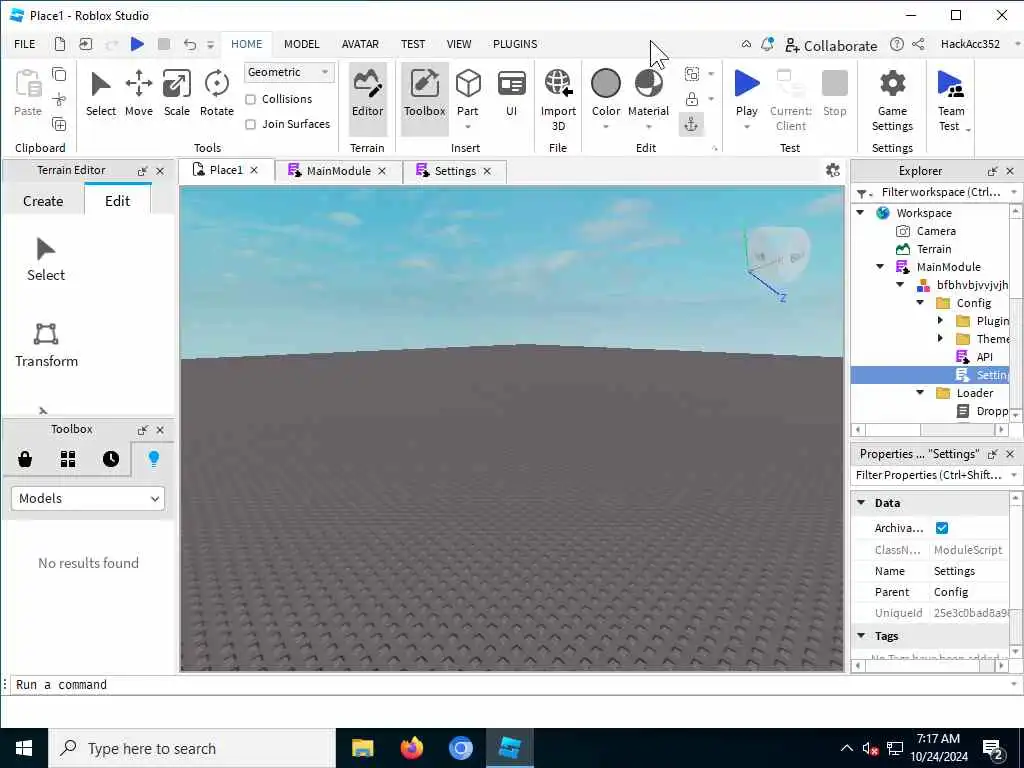Image resolution: width=1024 pixels, height=768 pixels.
Task: Open the viewport settings gear icon
Action: click(x=833, y=170)
